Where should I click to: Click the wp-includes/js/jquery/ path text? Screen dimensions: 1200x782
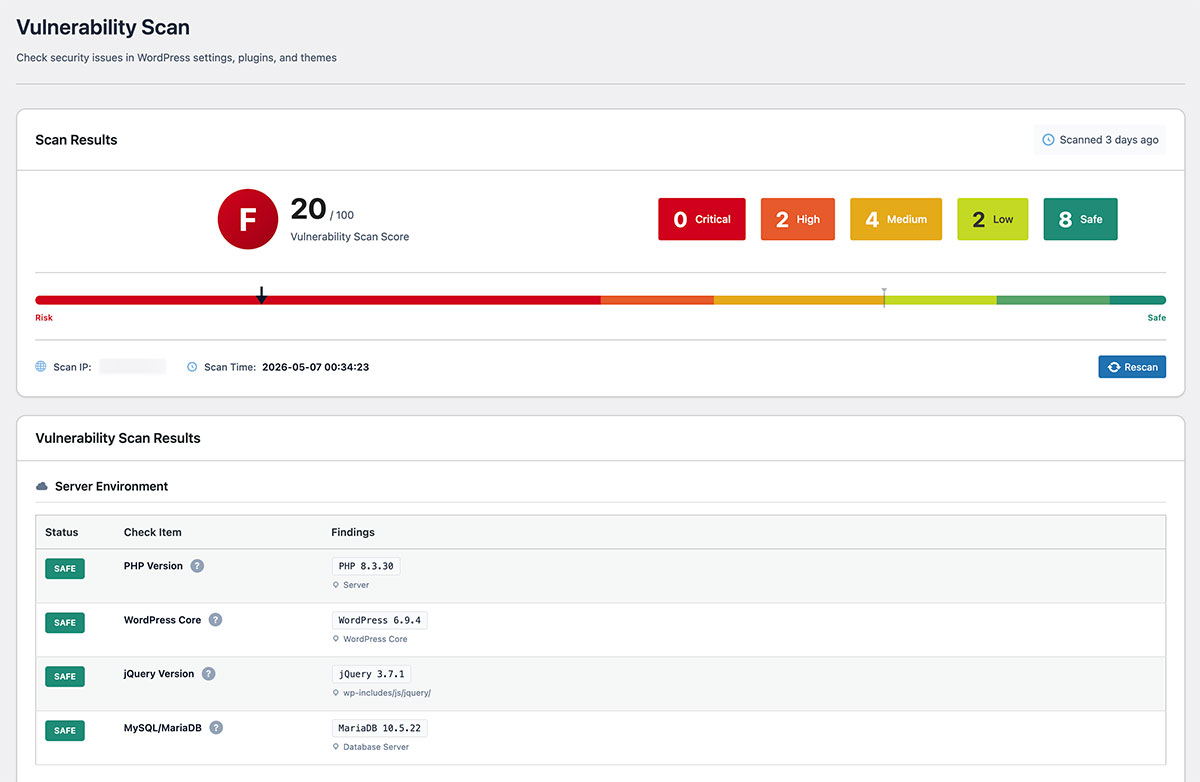click(x=387, y=693)
